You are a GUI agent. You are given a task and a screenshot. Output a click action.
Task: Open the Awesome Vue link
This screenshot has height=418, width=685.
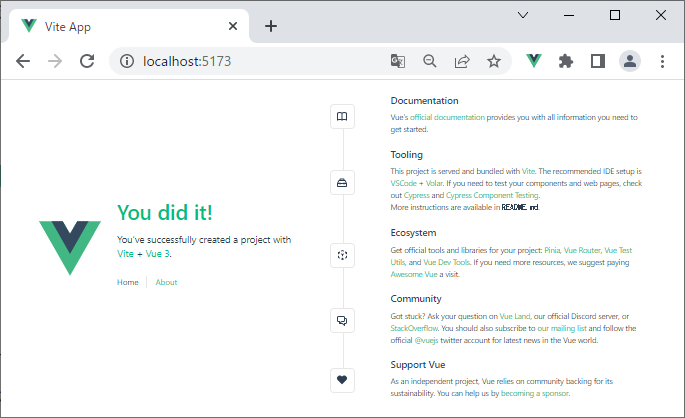(414, 274)
